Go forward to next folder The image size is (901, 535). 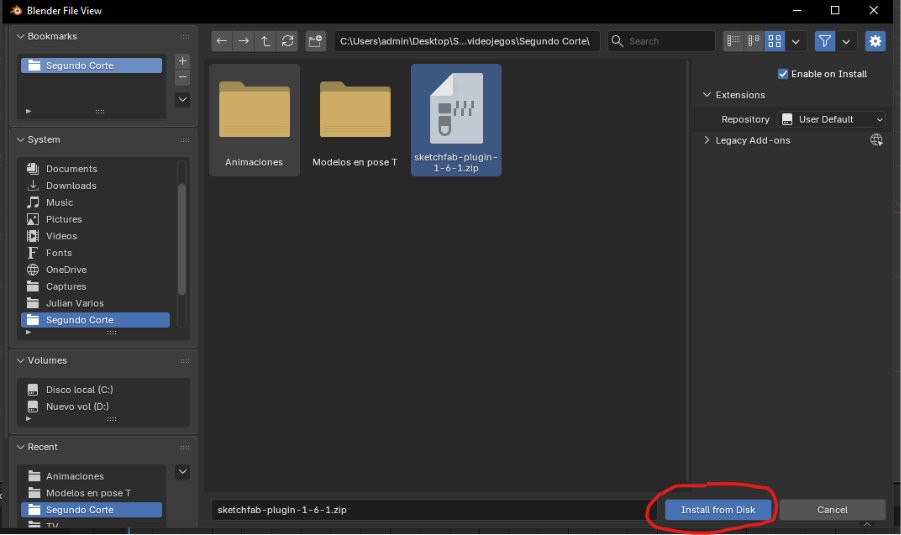tap(244, 41)
